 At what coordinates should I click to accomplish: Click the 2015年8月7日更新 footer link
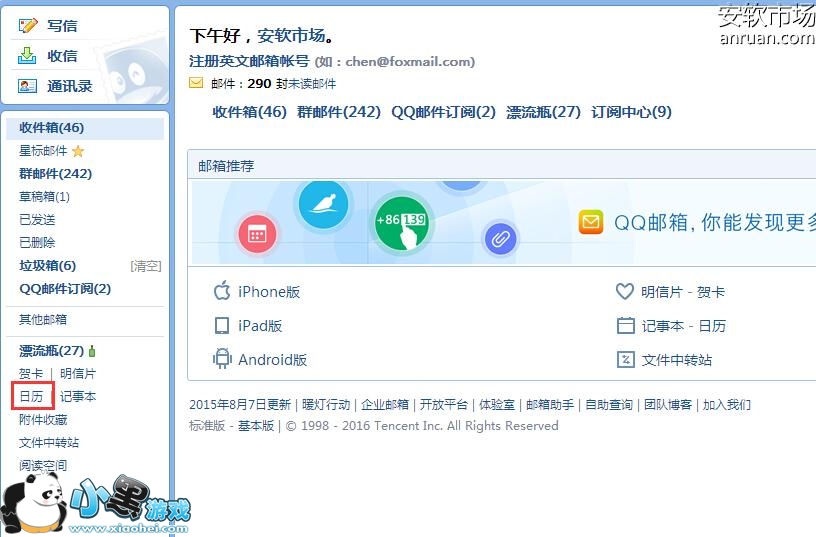[x=240, y=404]
